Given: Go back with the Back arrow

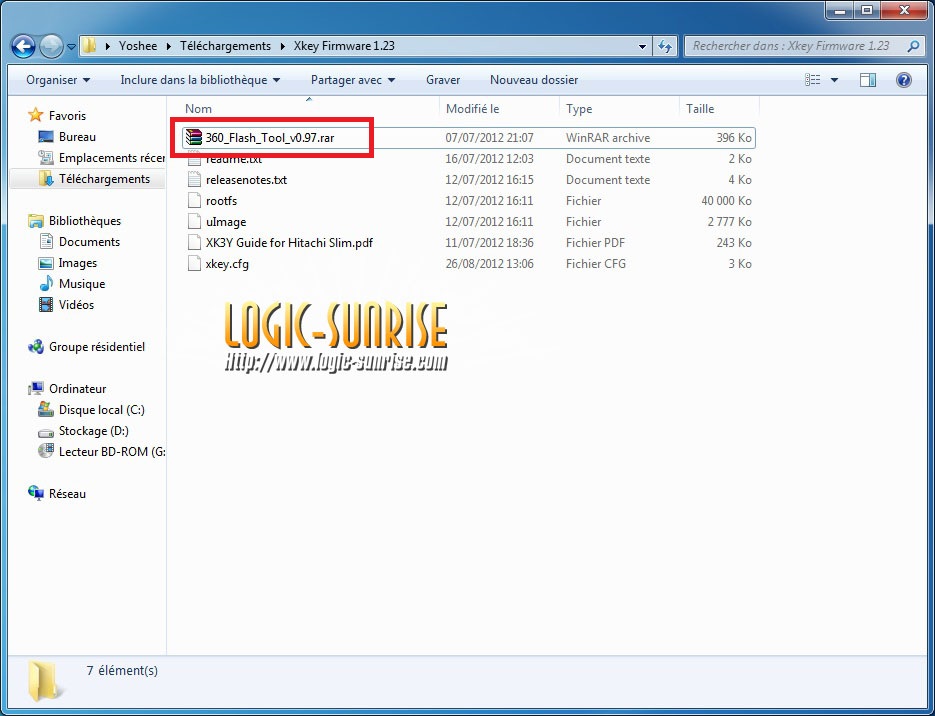Looking at the screenshot, I should tap(23, 46).
